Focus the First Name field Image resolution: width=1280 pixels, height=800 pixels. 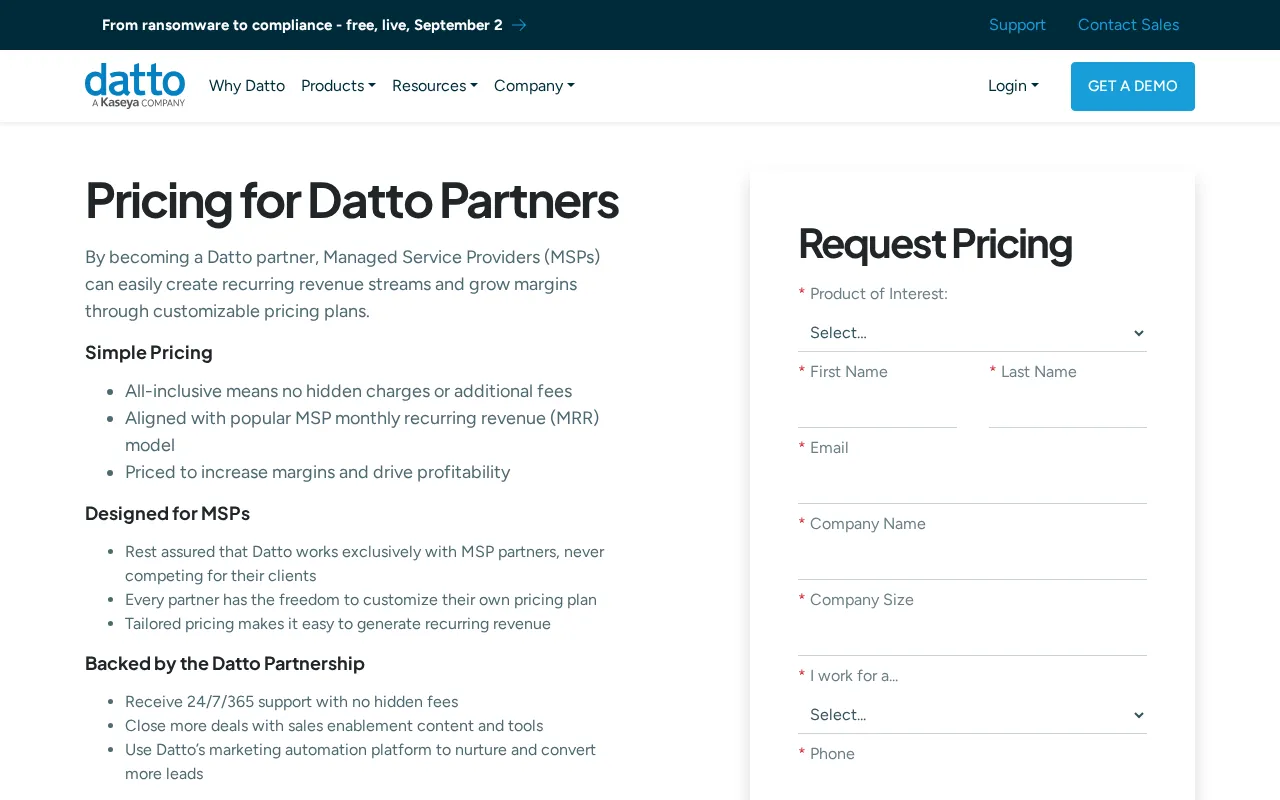tap(877, 409)
